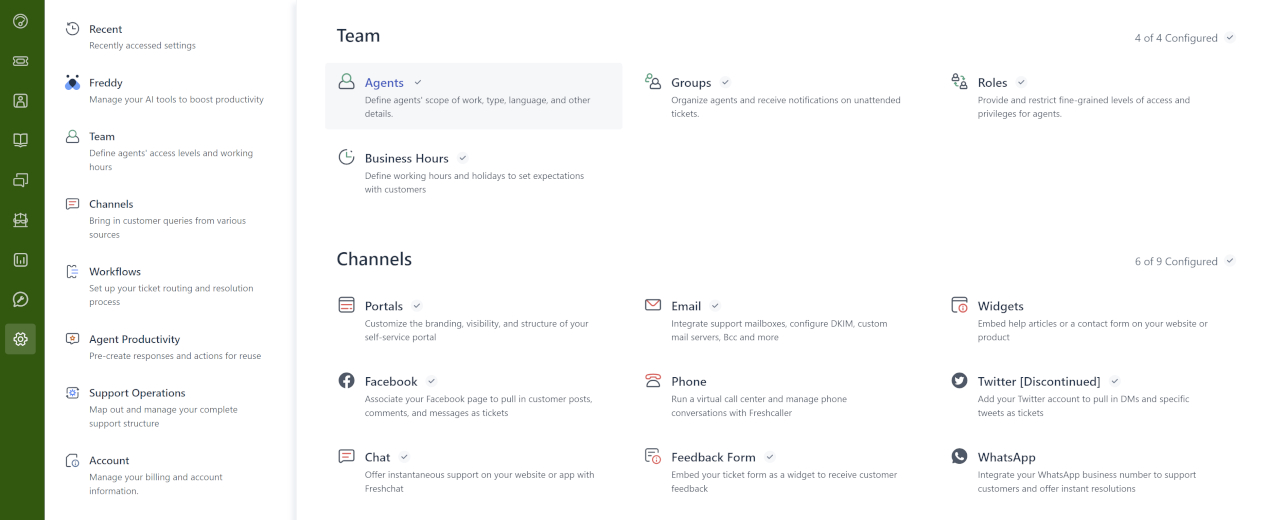
Task: Open the Email channel settings link
Action: [x=686, y=306]
